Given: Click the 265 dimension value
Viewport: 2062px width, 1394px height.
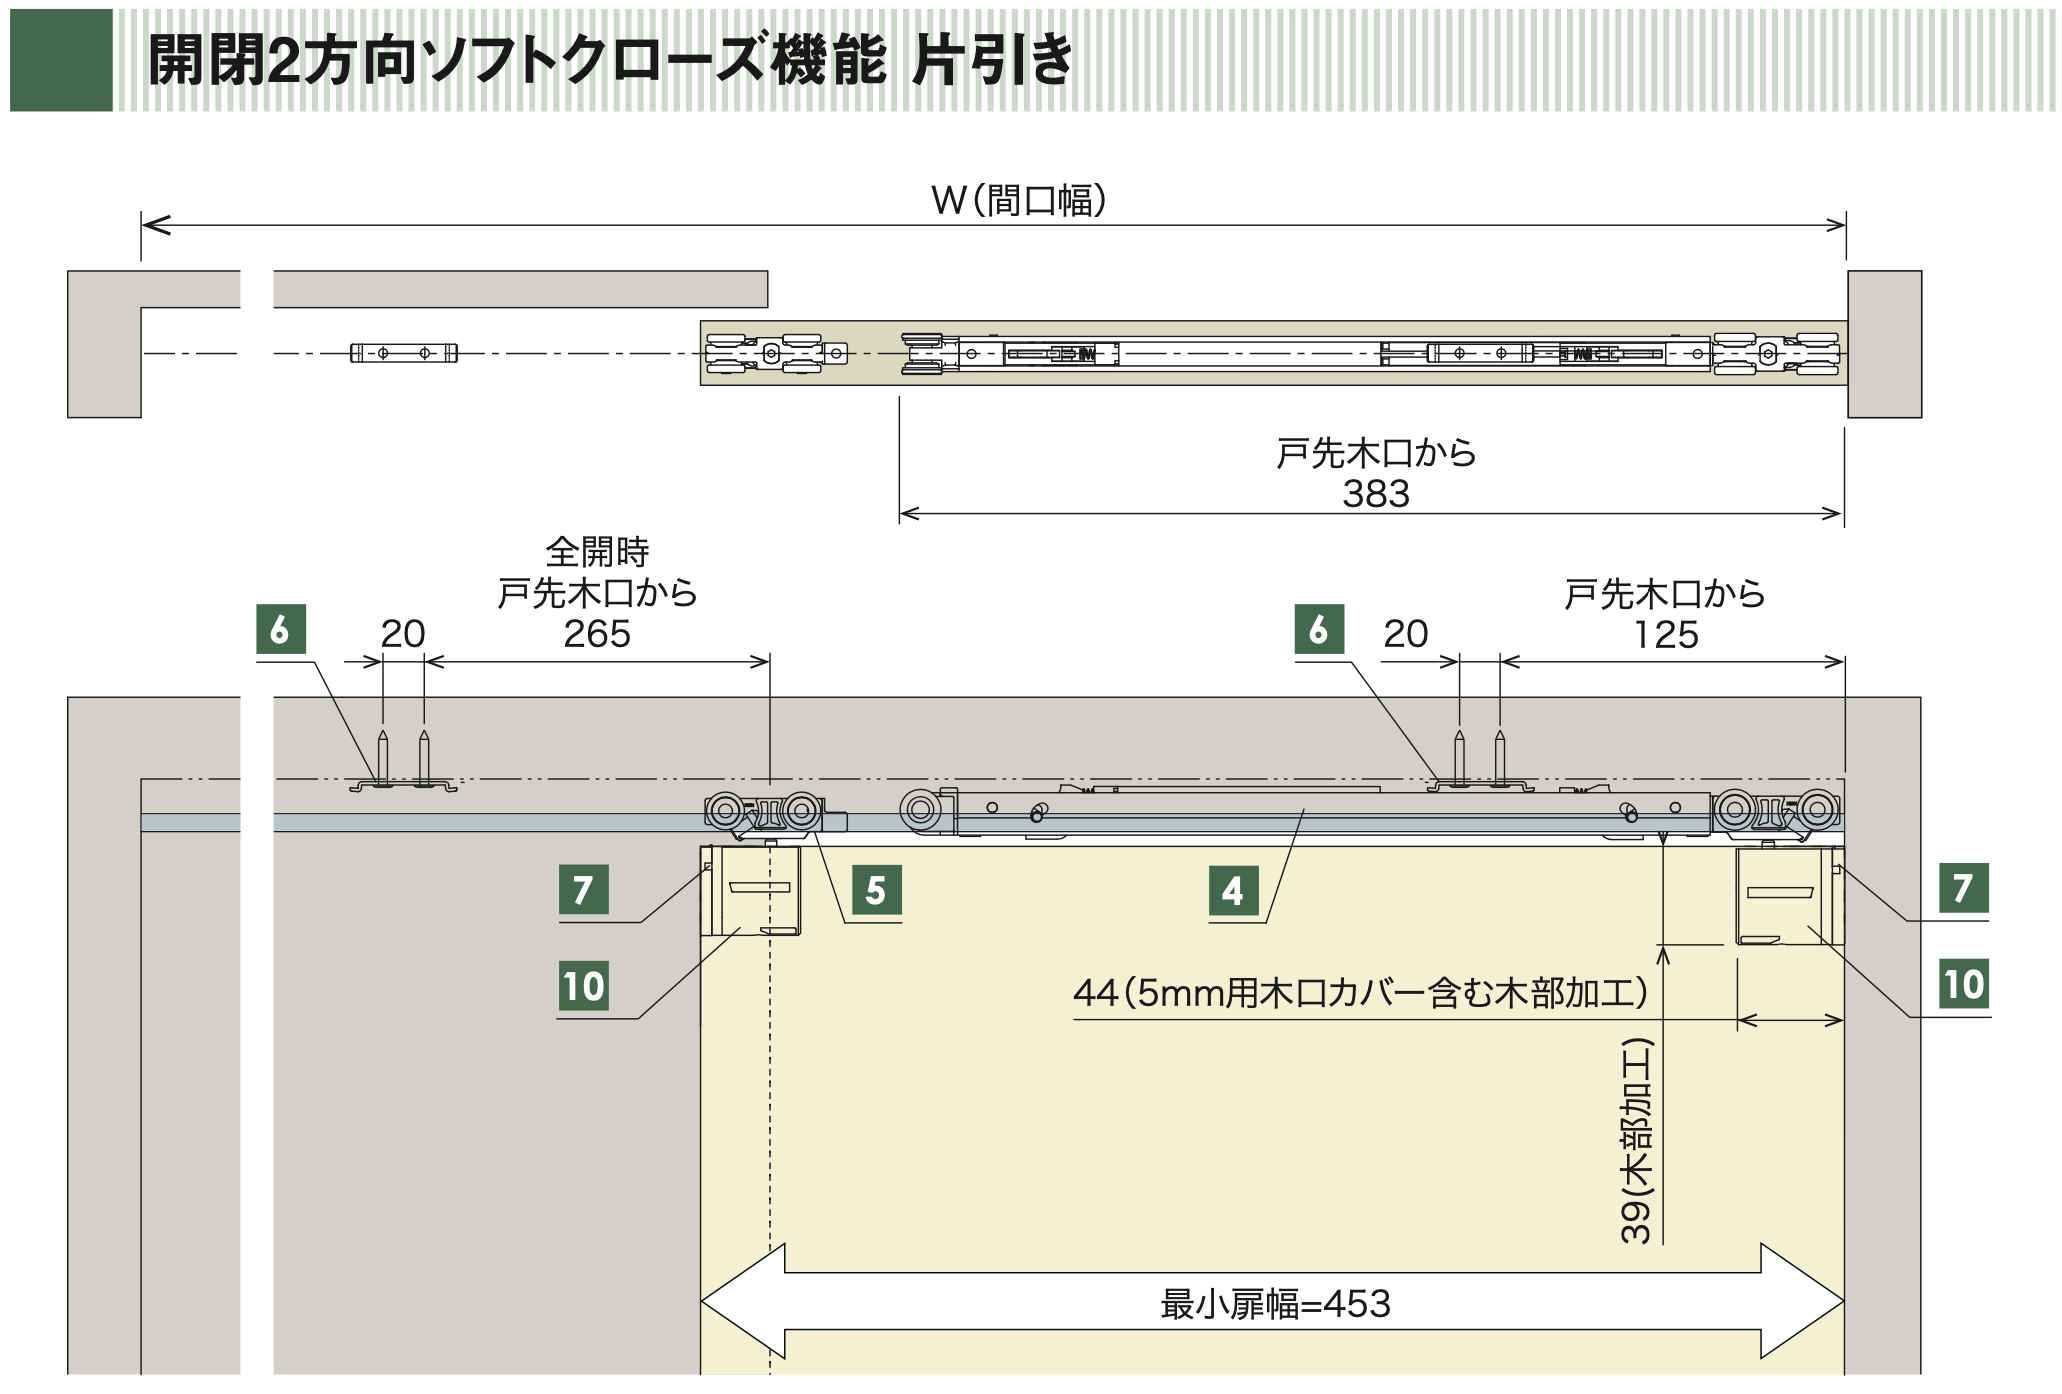Looking at the screenshot, I should pos(597,634).
